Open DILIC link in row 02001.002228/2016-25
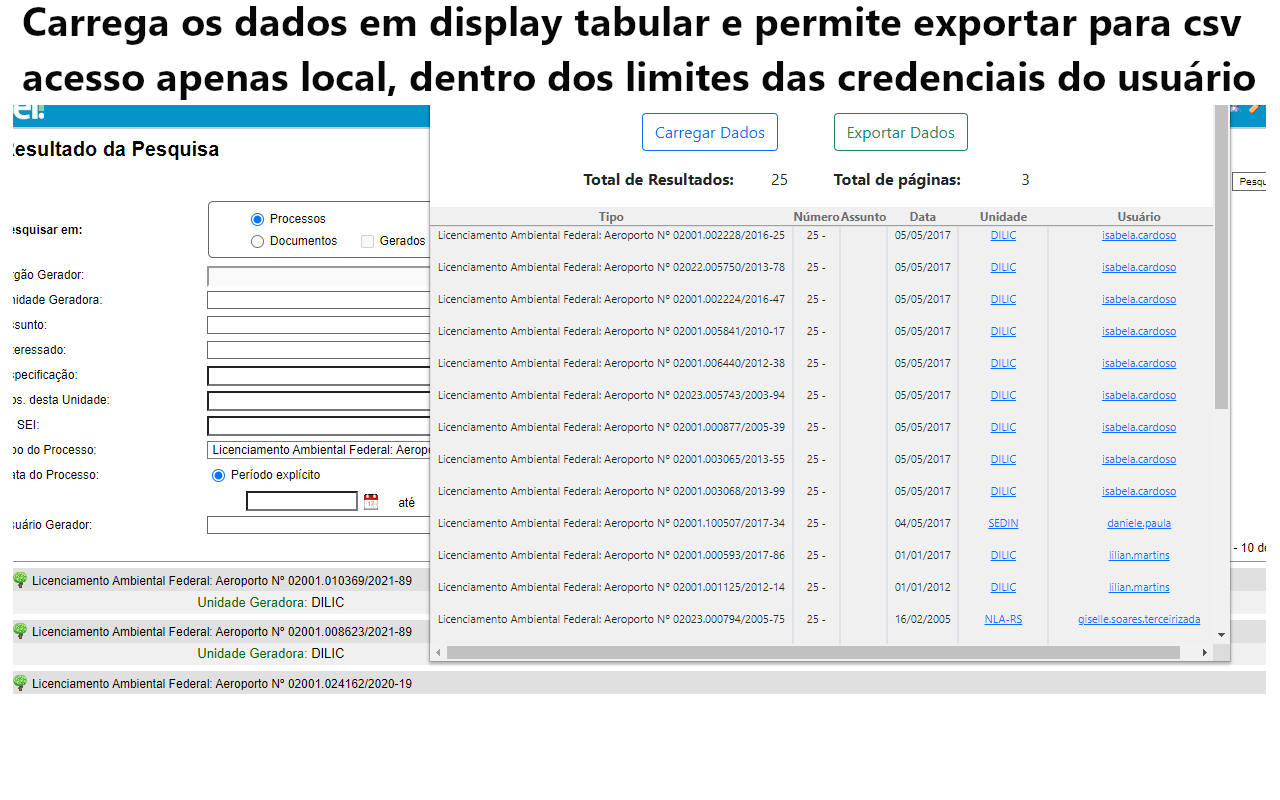The height and width of the screenshot is (800, 1280). 1003,235
